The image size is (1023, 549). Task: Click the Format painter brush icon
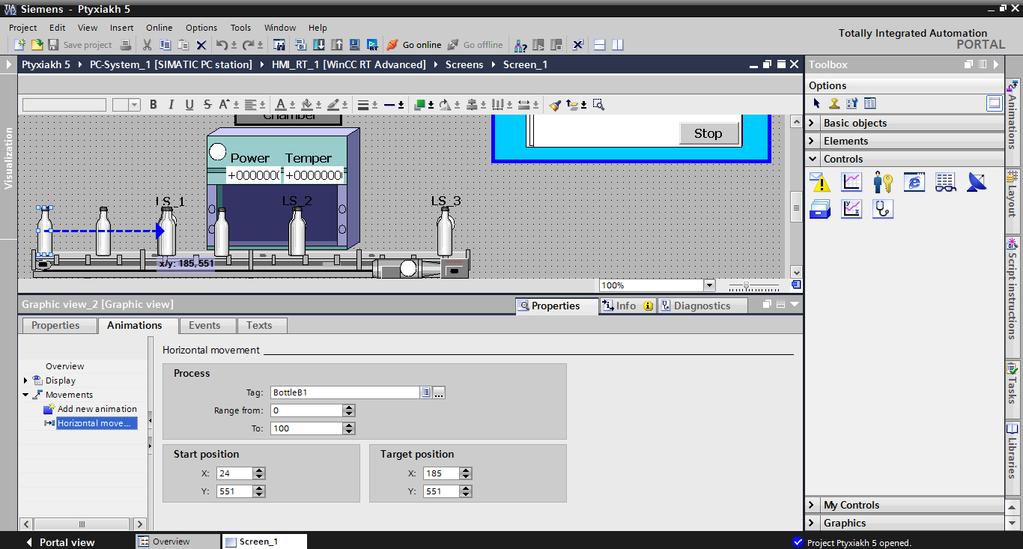click(555, 104)
